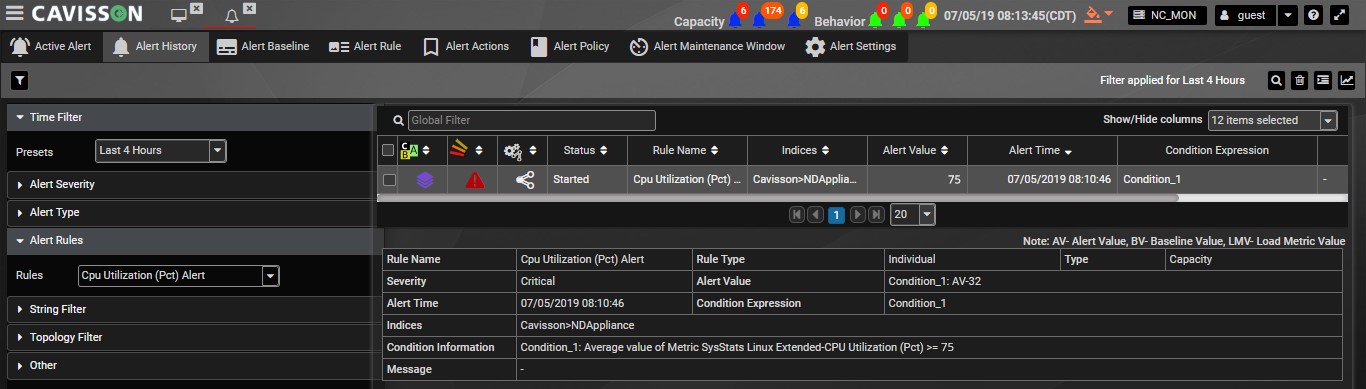Open the Show/Hide columns 12 items dropdown
This screenshot has width=1366, height=389.
[x=1272, y=120]
